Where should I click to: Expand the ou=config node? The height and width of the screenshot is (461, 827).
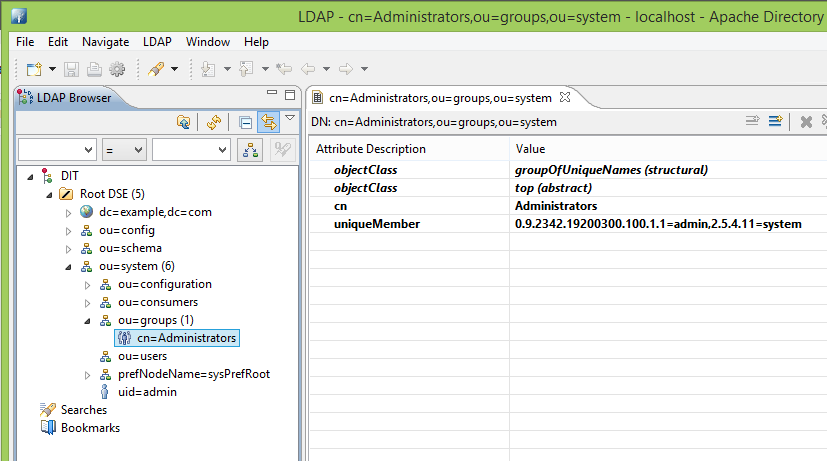click(x=68, y=231)
